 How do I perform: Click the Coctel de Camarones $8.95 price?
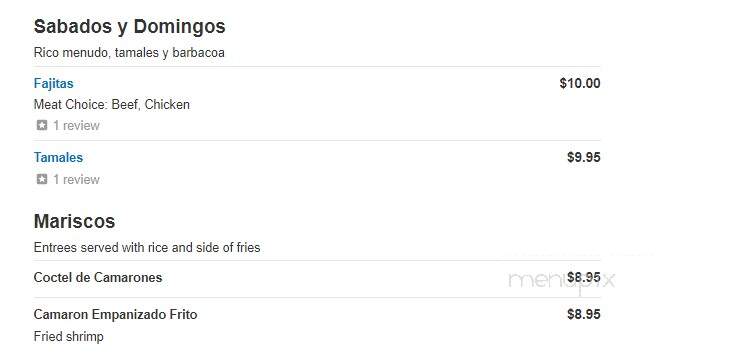click(x=584, y=277)
